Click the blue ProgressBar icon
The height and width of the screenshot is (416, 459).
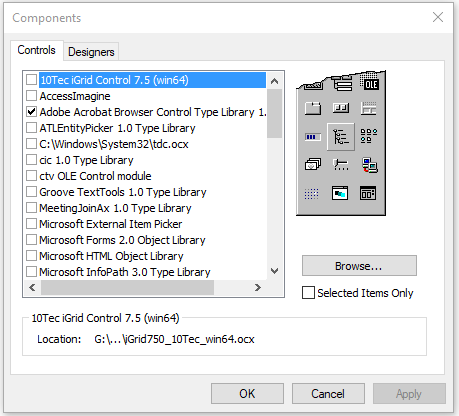point(313,137)
